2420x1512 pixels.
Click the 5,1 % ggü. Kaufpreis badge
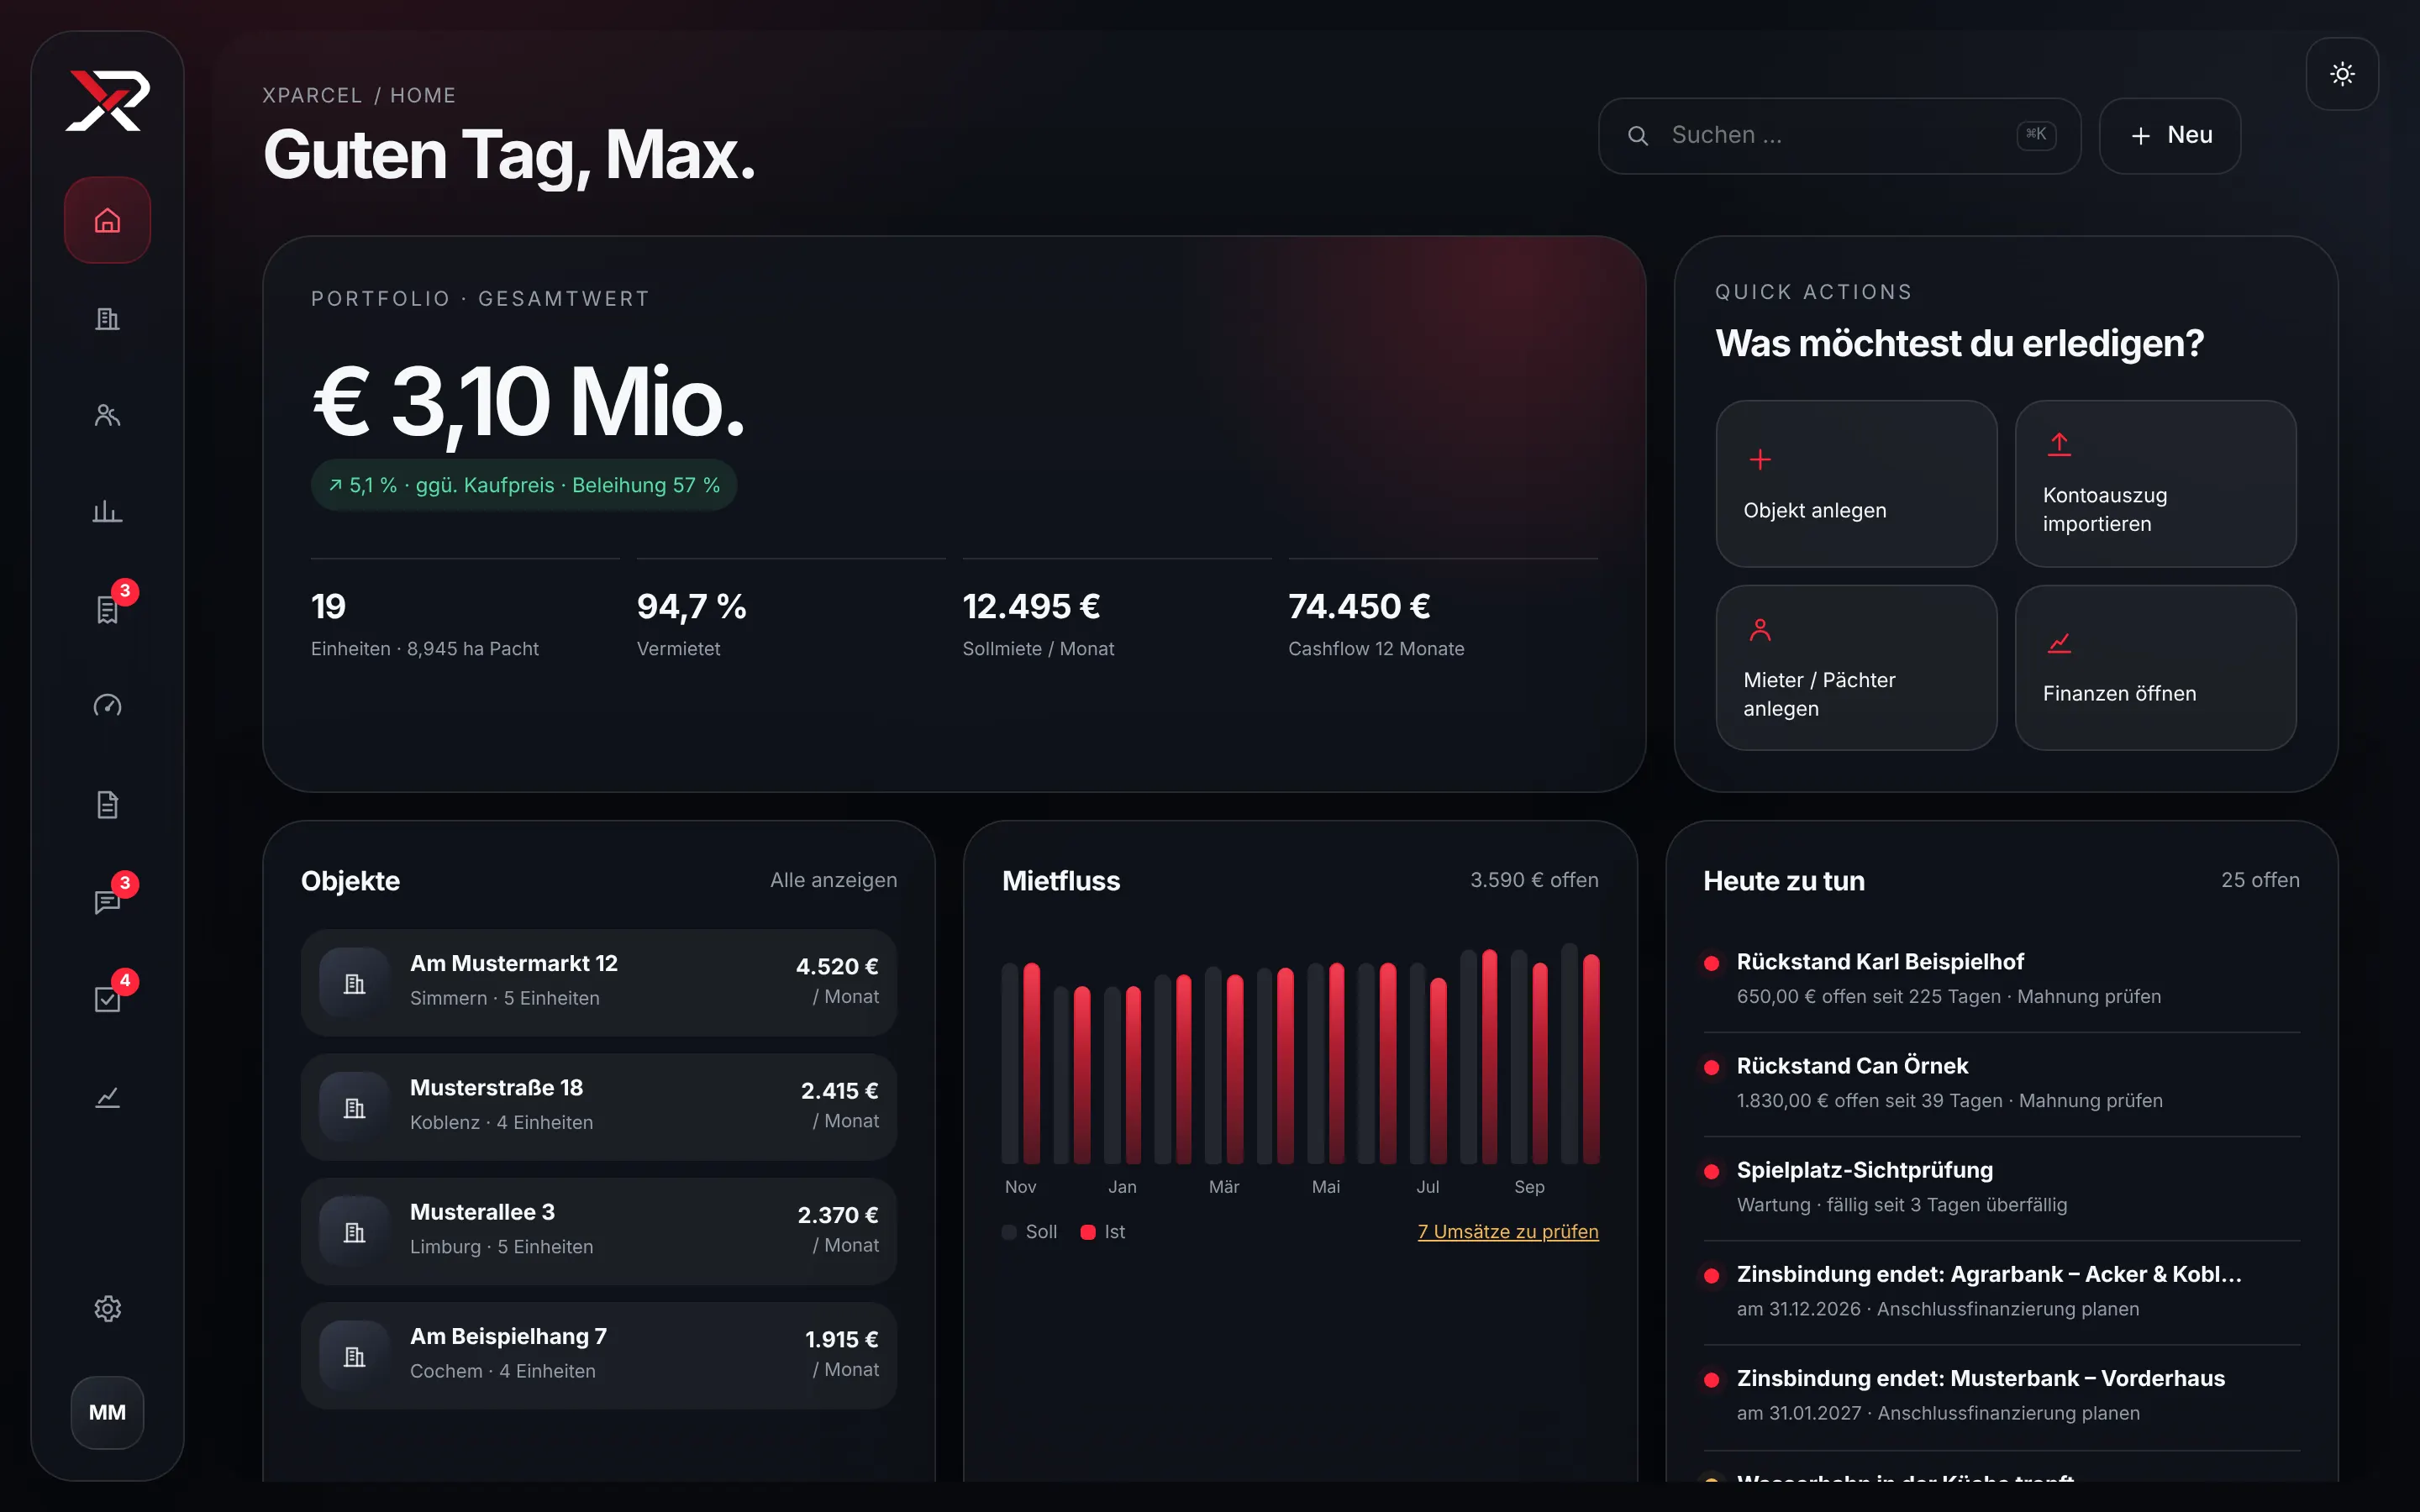(x=524, y=485)
